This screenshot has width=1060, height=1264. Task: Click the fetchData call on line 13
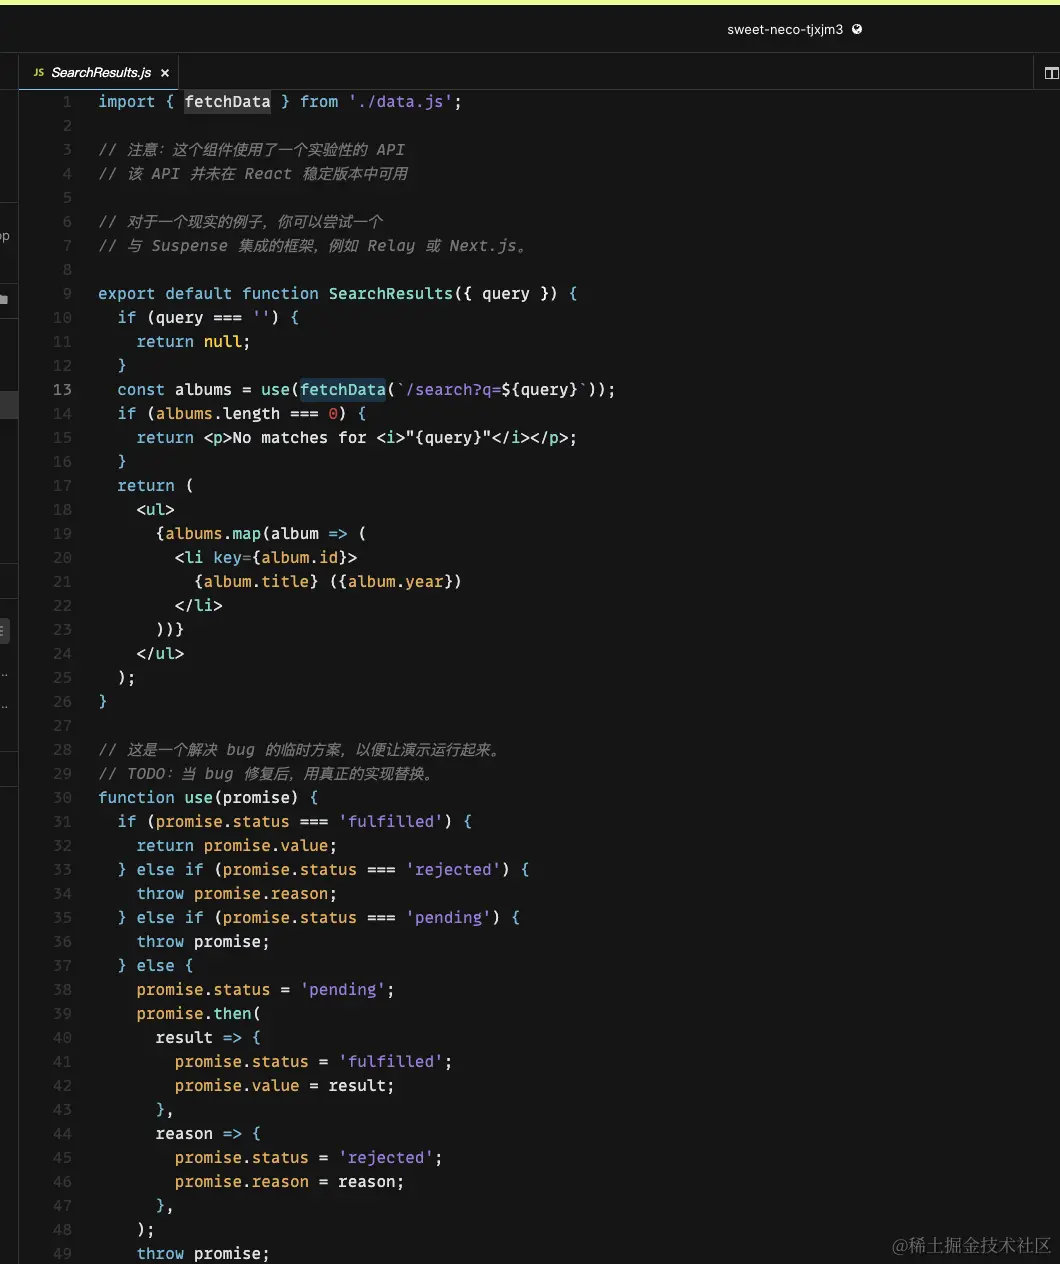pos(343,390)
